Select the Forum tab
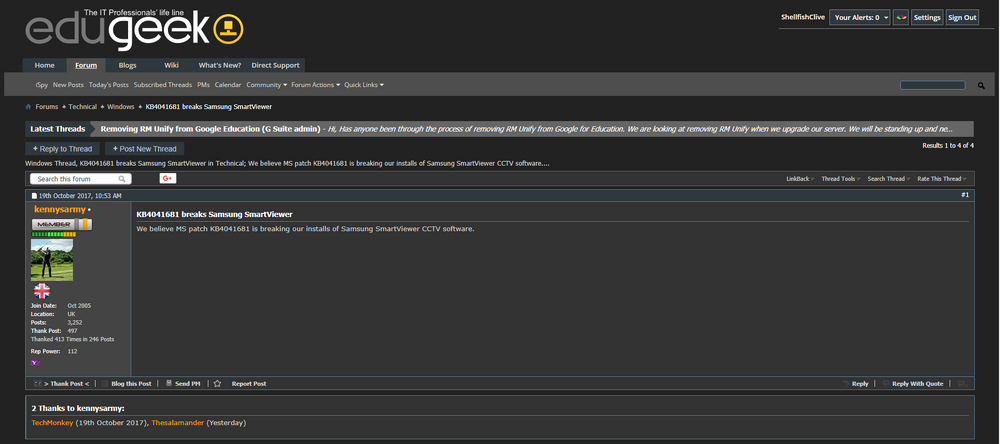The image size is (1000, 444). 86,65
